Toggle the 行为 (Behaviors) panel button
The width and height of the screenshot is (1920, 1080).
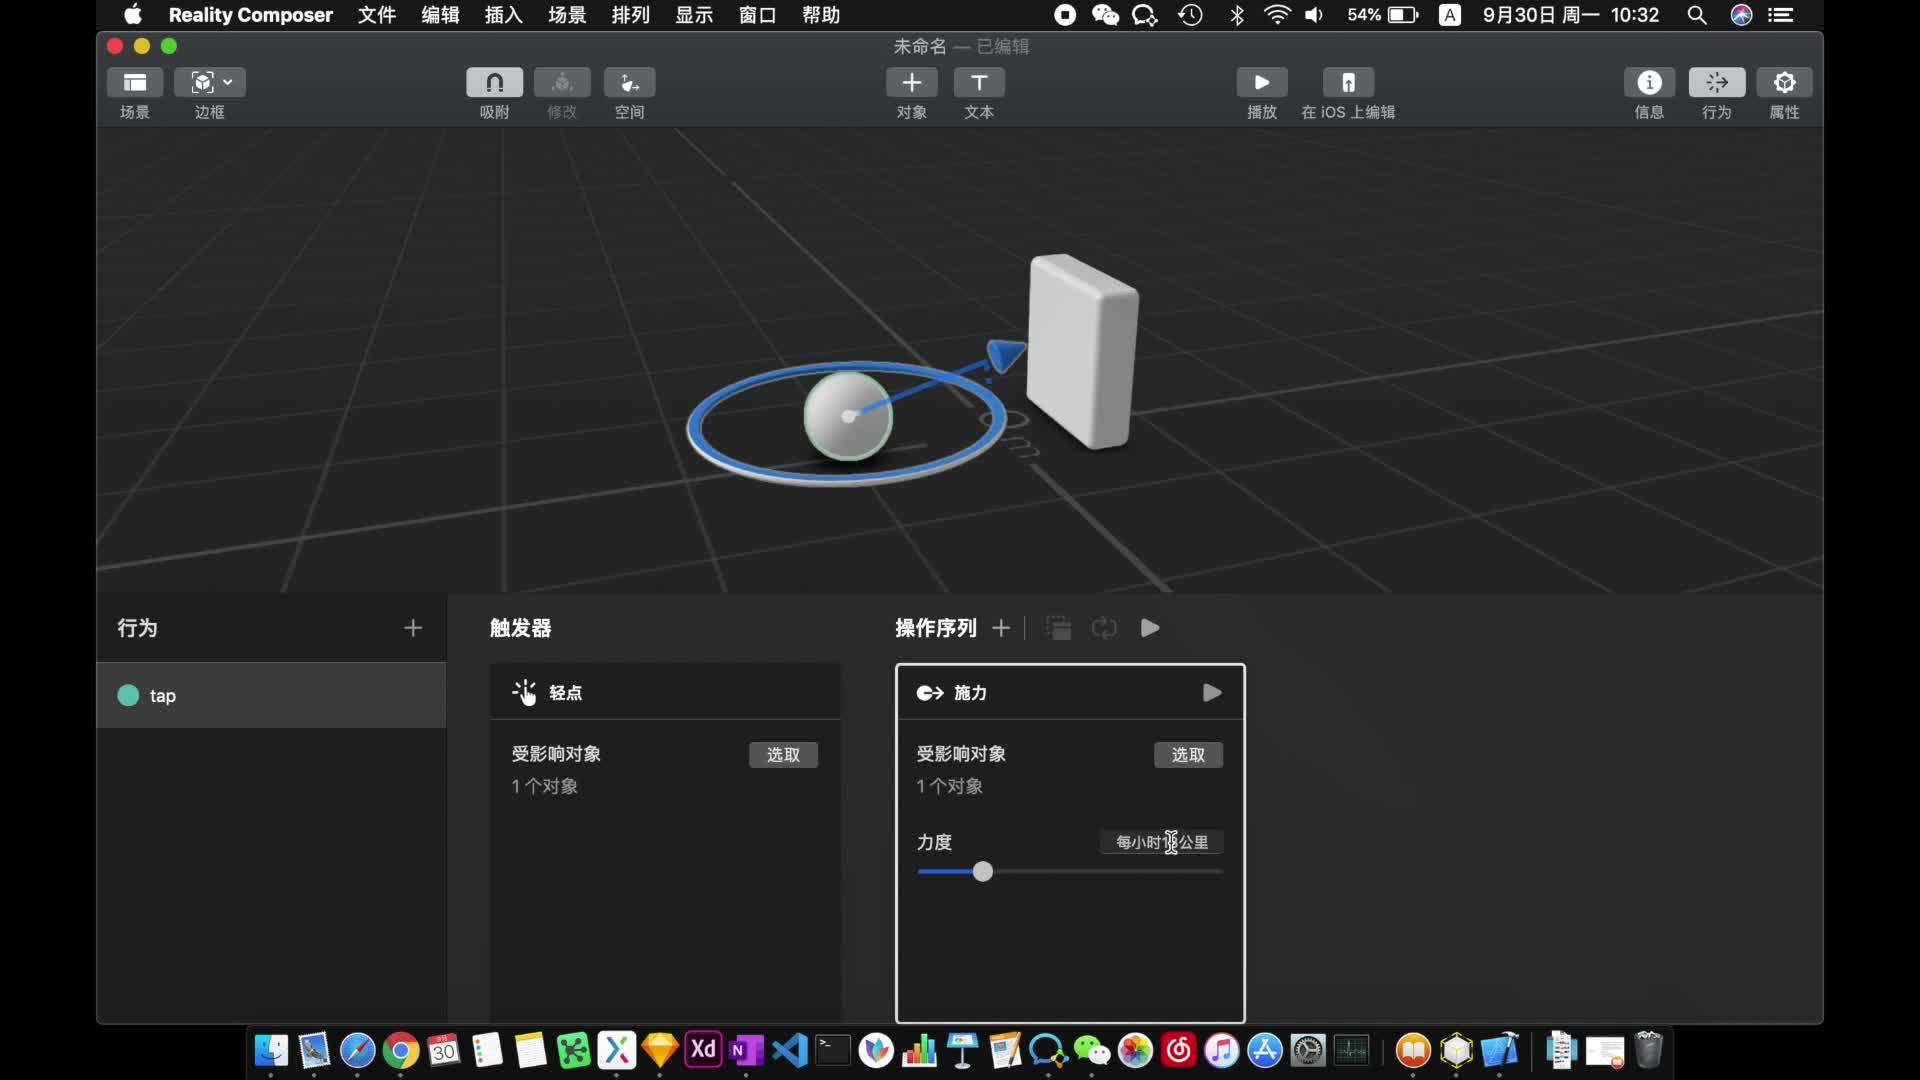[x=1716, y=82]
